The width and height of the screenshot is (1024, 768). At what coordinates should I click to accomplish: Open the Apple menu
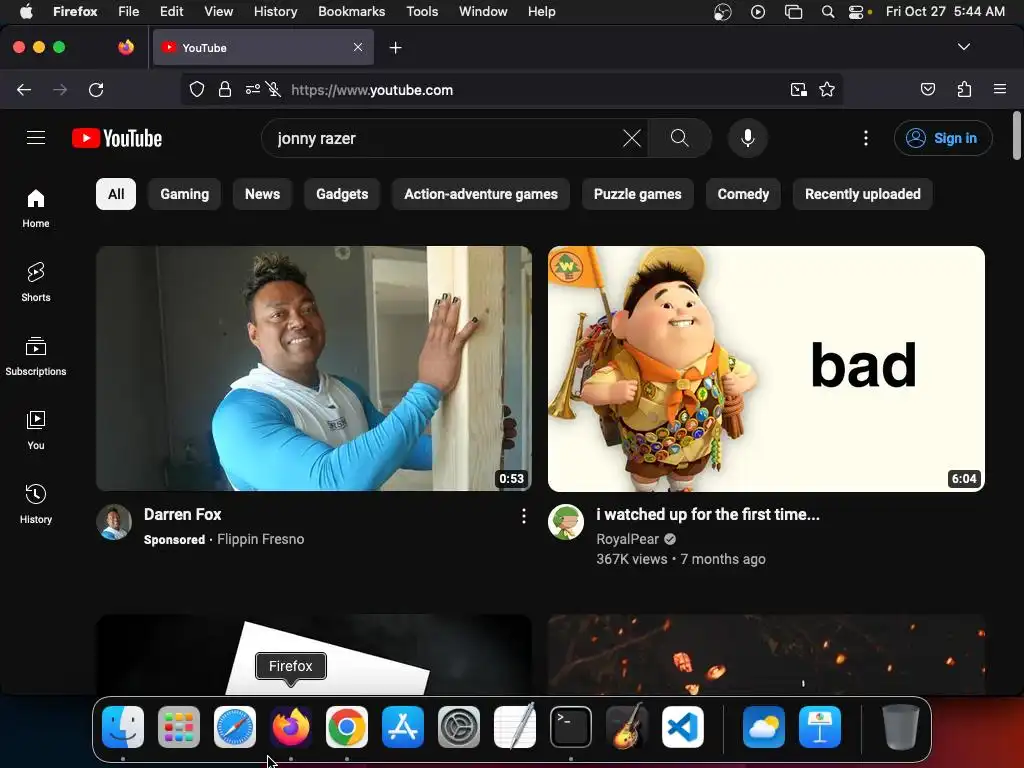(x=25, y=12)
